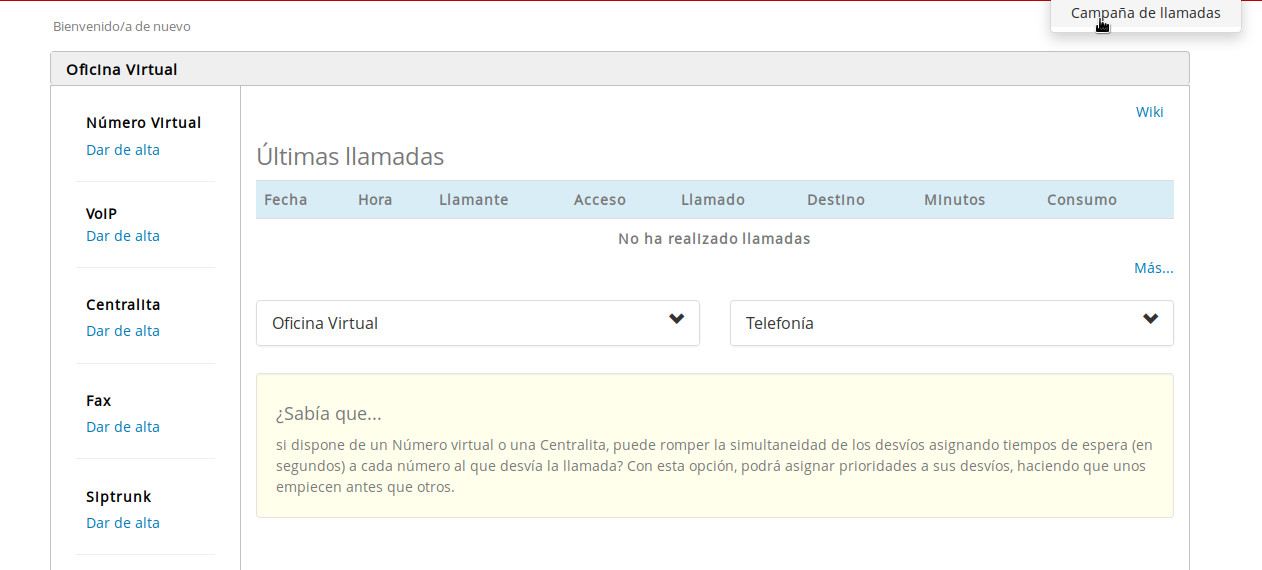Click Dar de alta under VoIP
Image resolution: width=1262 pixels, height=570 pixels.
(123, 236)
